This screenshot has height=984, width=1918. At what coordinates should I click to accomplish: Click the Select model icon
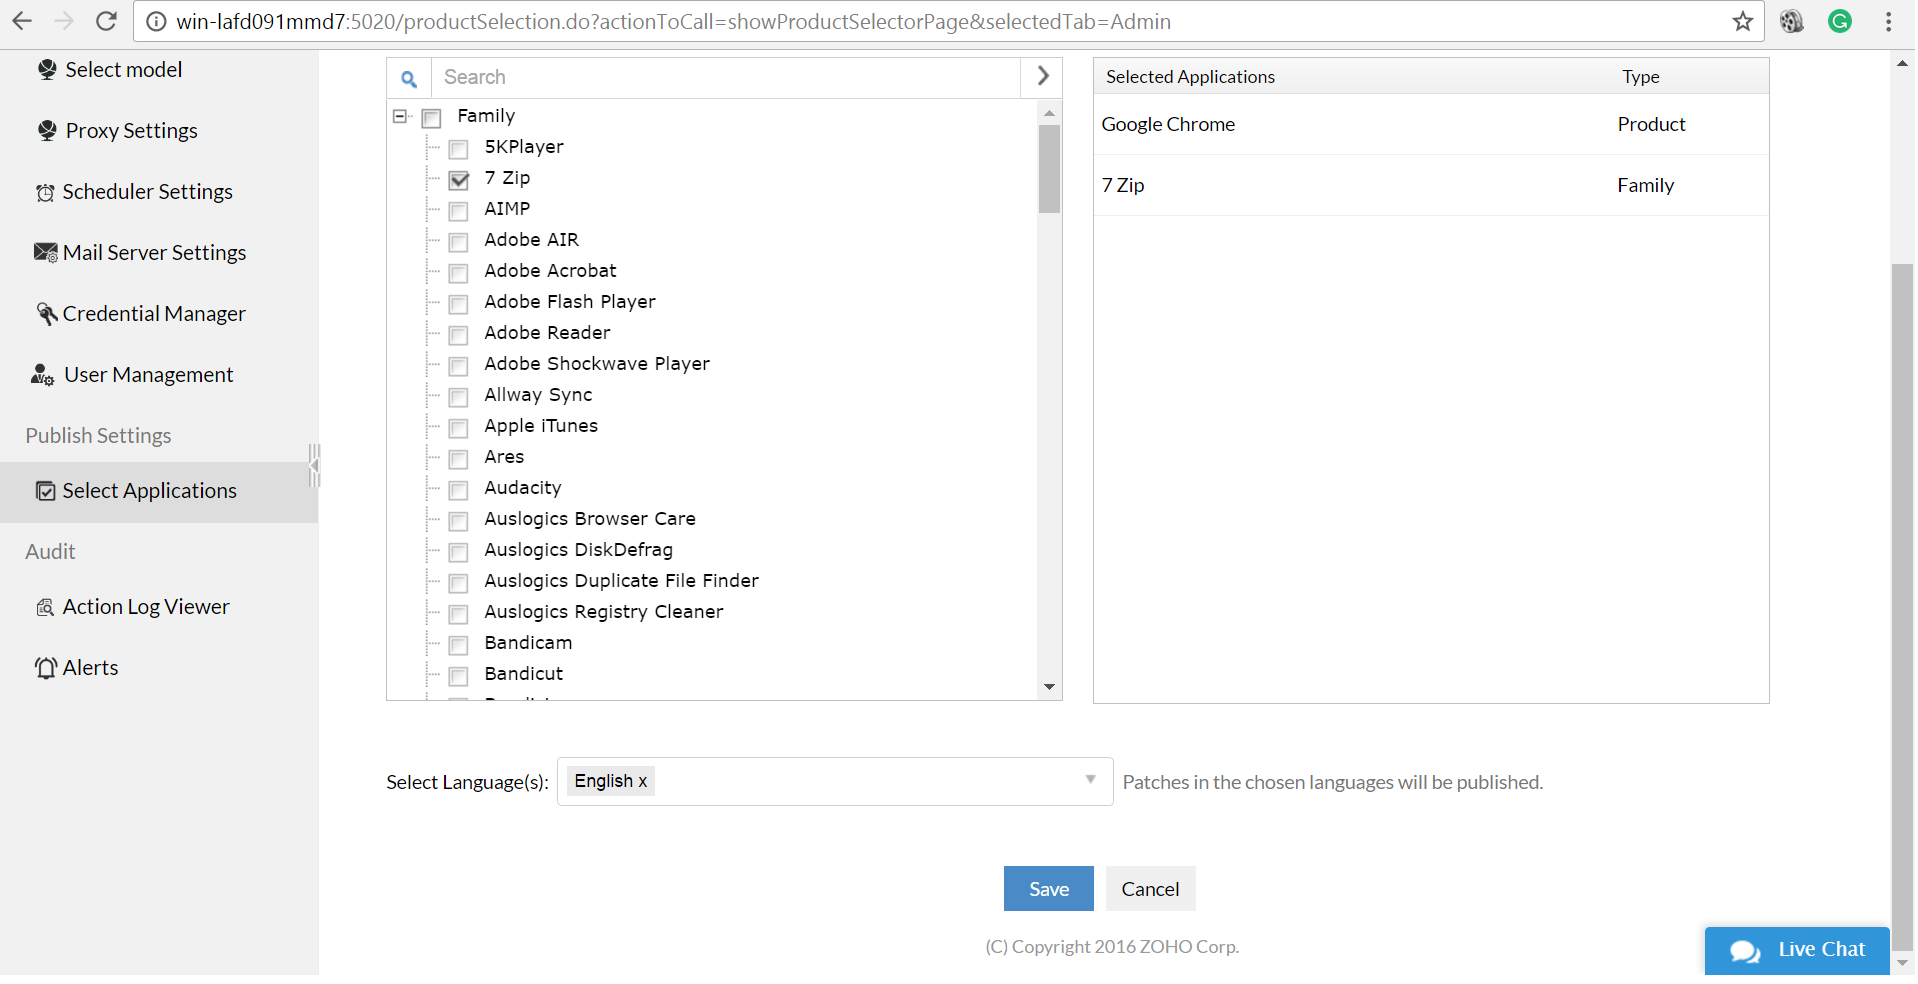point(46,69)
